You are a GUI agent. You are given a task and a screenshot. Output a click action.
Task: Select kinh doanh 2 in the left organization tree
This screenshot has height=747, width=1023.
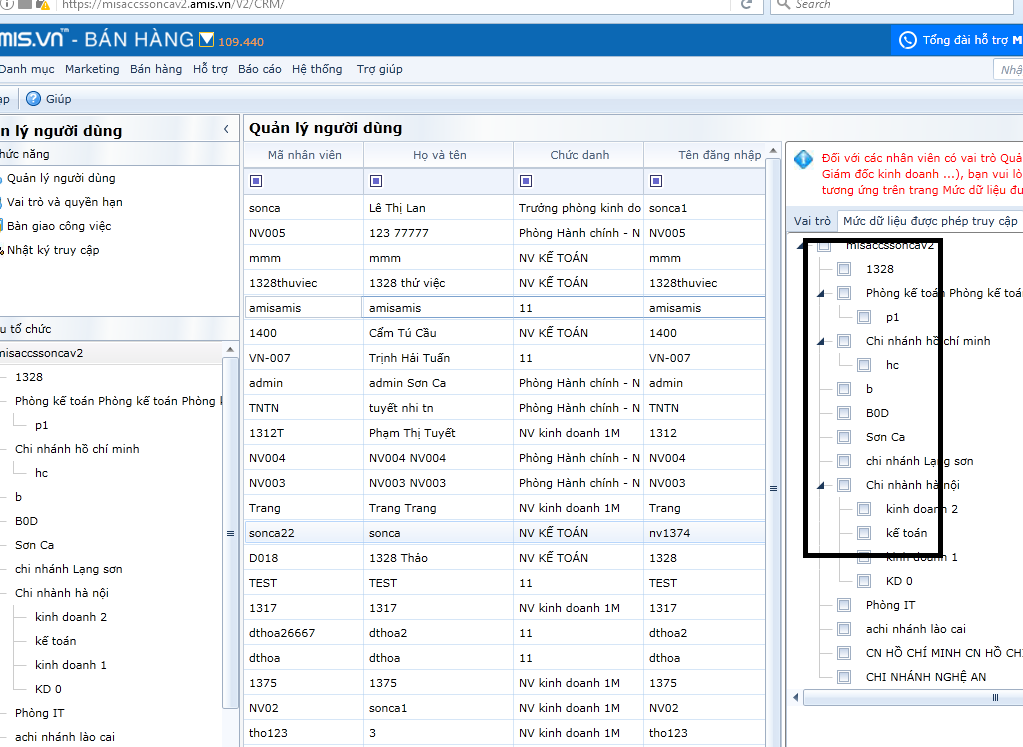(x=71, y=617)
